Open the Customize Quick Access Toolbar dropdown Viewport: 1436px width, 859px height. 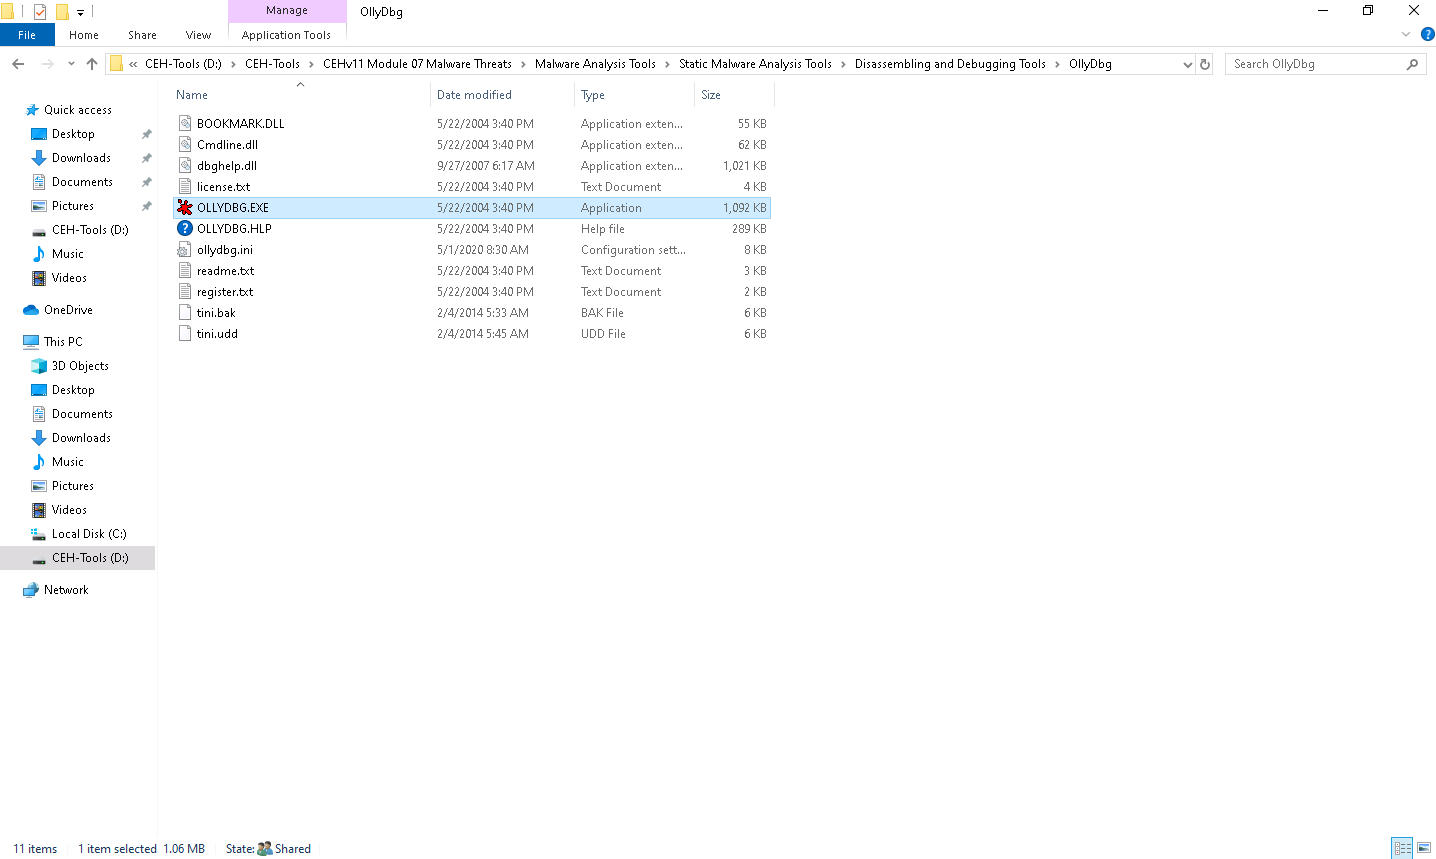(x=80, y=12)
